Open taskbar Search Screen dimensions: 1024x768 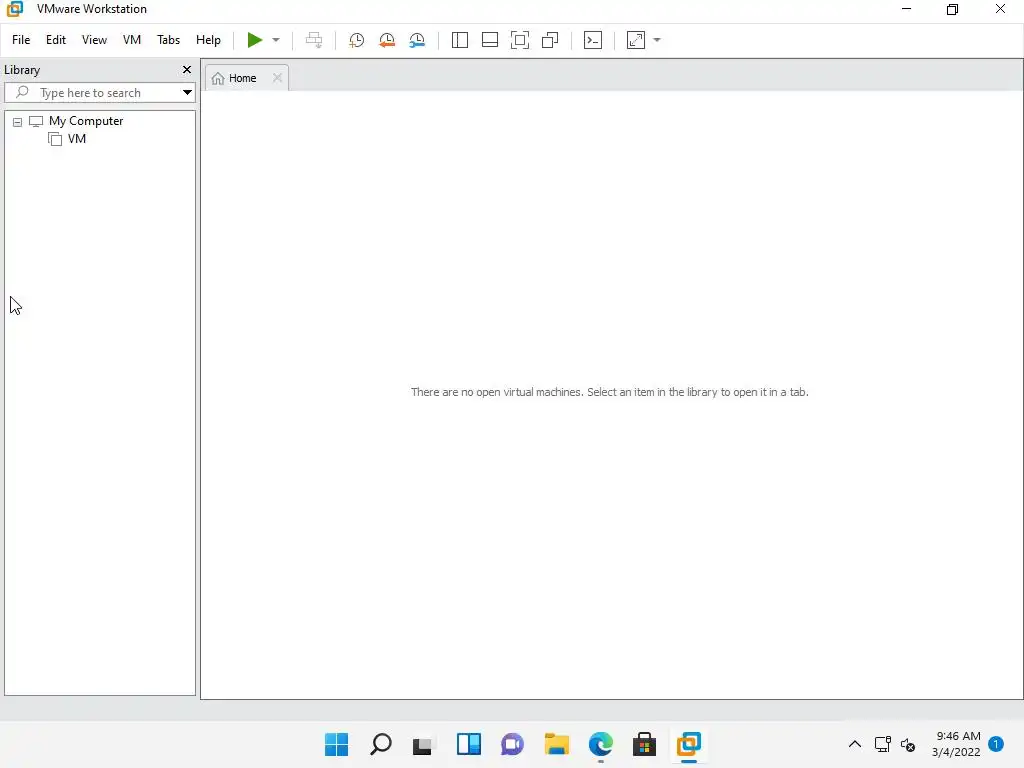[x=381, y=744]
